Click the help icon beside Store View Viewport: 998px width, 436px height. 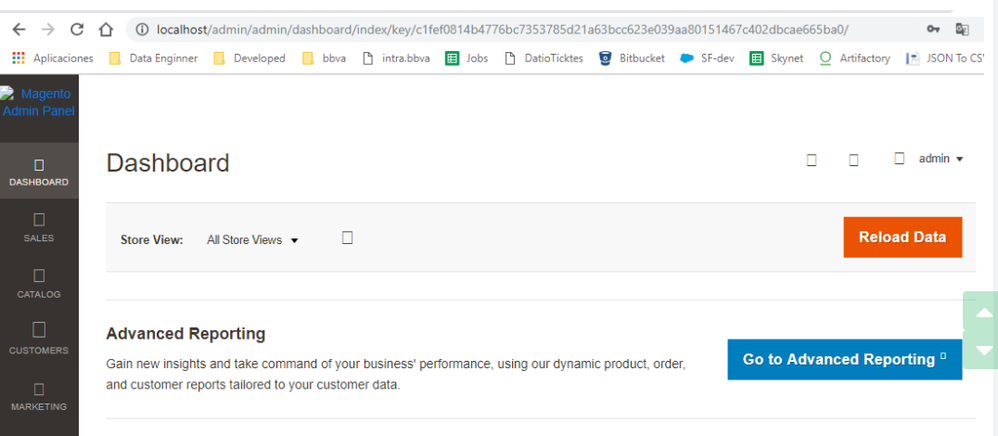(x=347, y=238)
